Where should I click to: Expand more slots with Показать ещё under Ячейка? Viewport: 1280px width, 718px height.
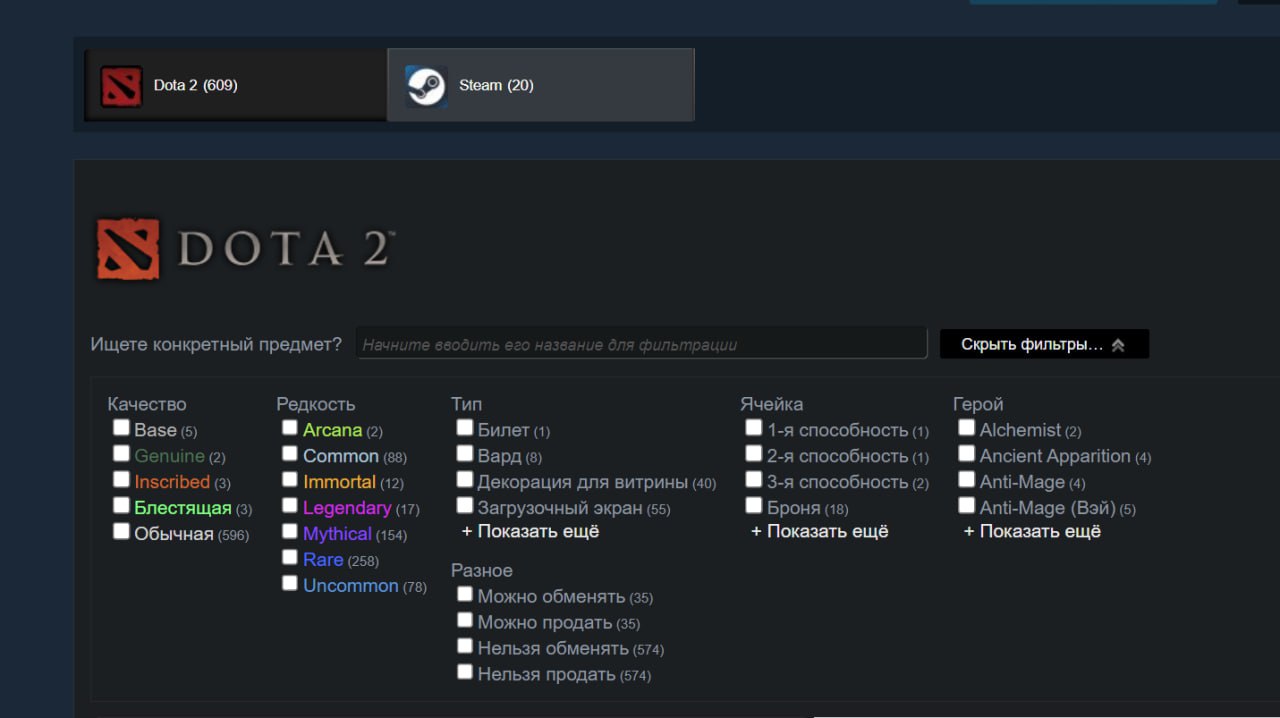pyautogui.click(x=820, y=531)
